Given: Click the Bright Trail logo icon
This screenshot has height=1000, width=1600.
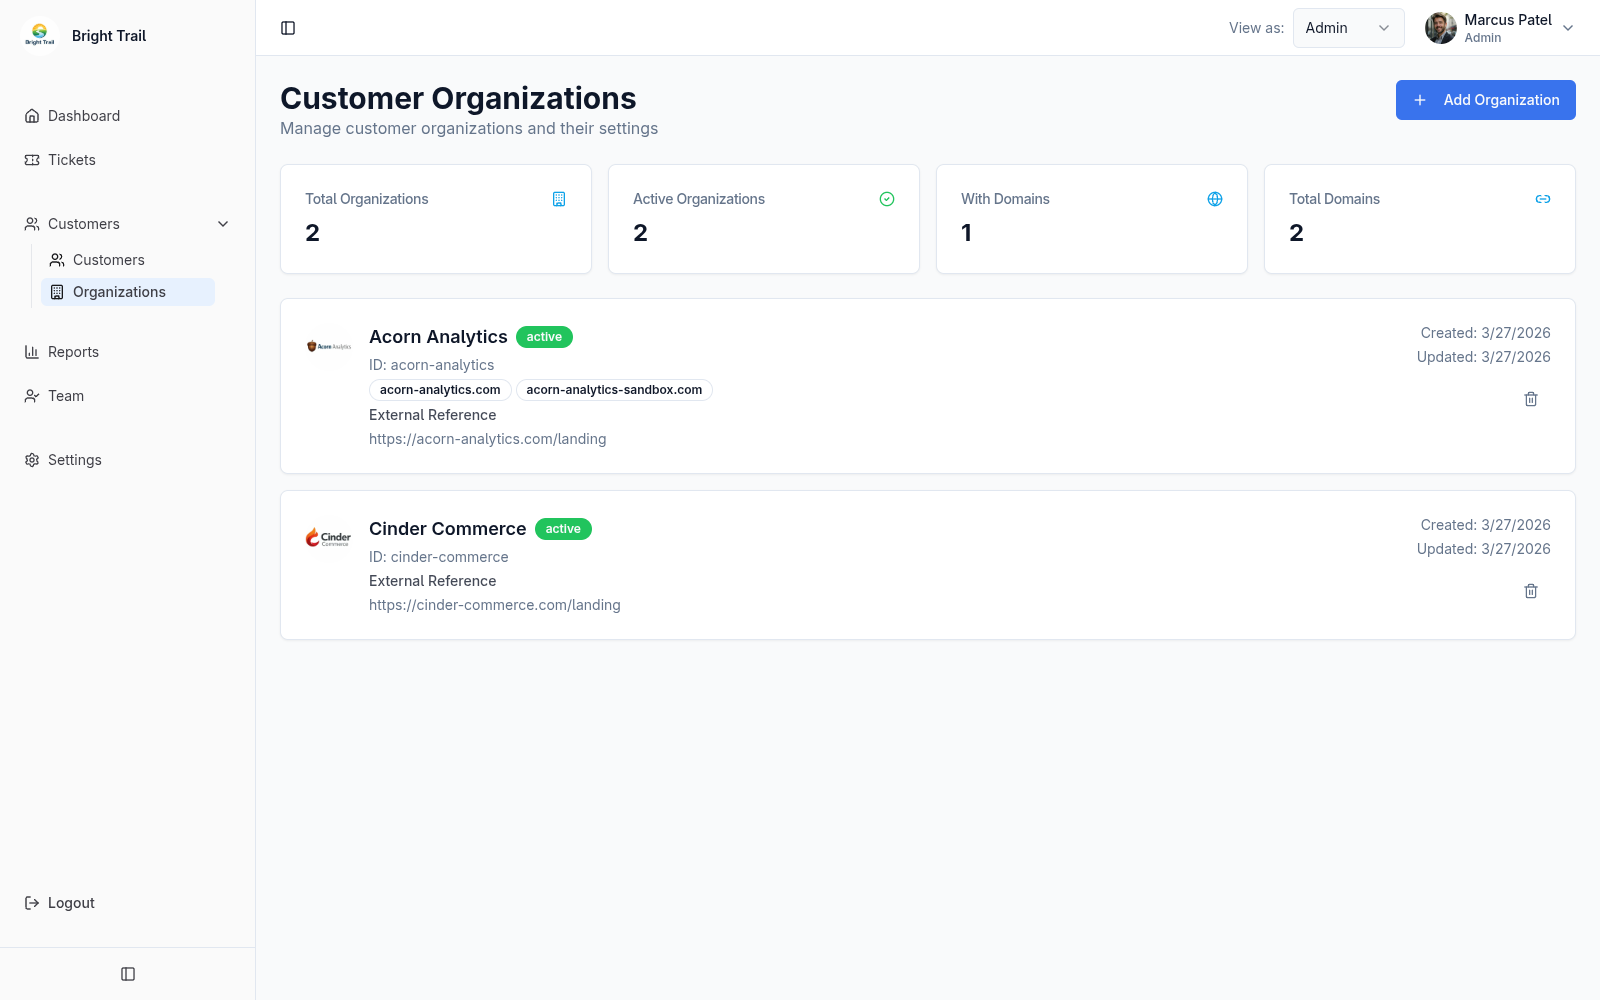Looking at the screenshot, I should click(40, 35).
